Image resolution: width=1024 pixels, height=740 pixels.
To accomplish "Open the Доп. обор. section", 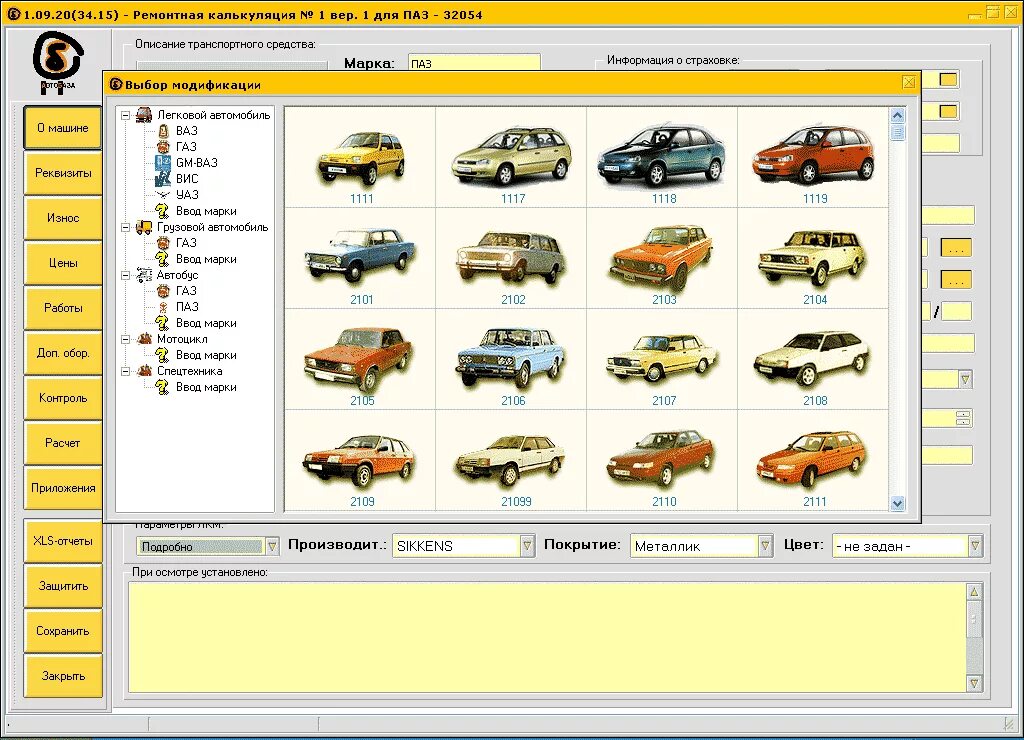I will [x=63, y=353].
